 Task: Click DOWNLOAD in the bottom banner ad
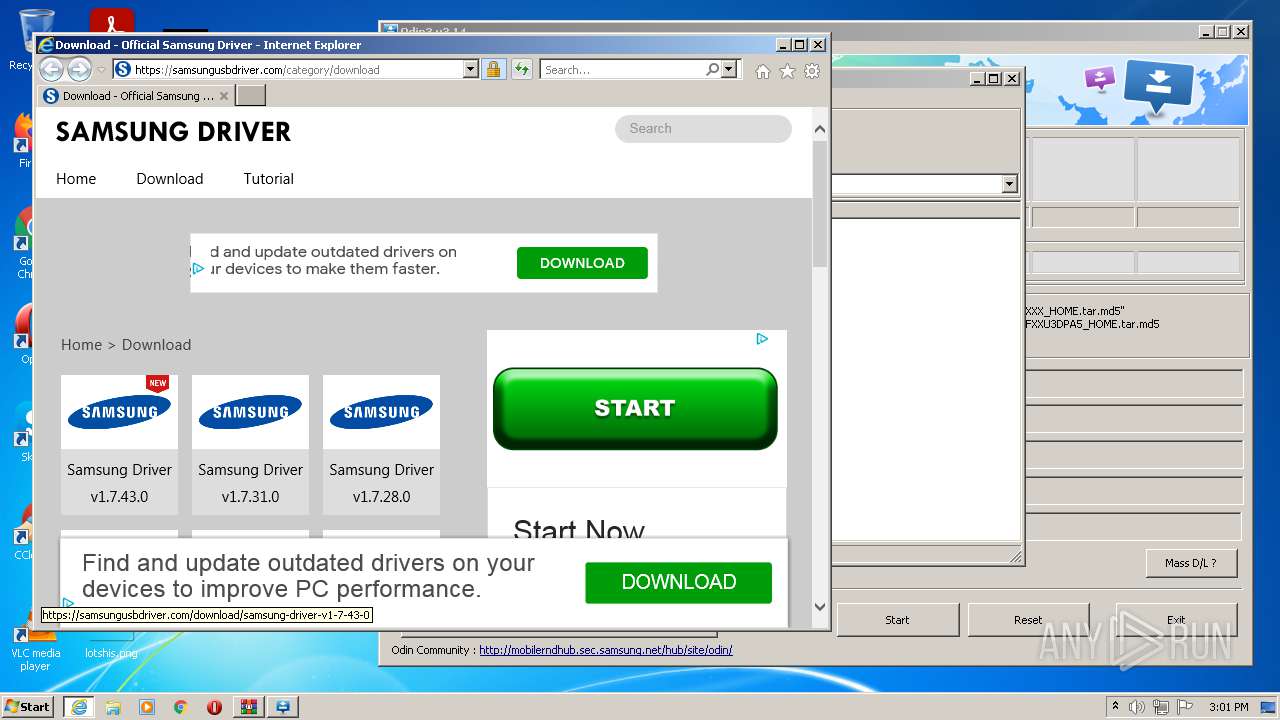click(678, 582)
